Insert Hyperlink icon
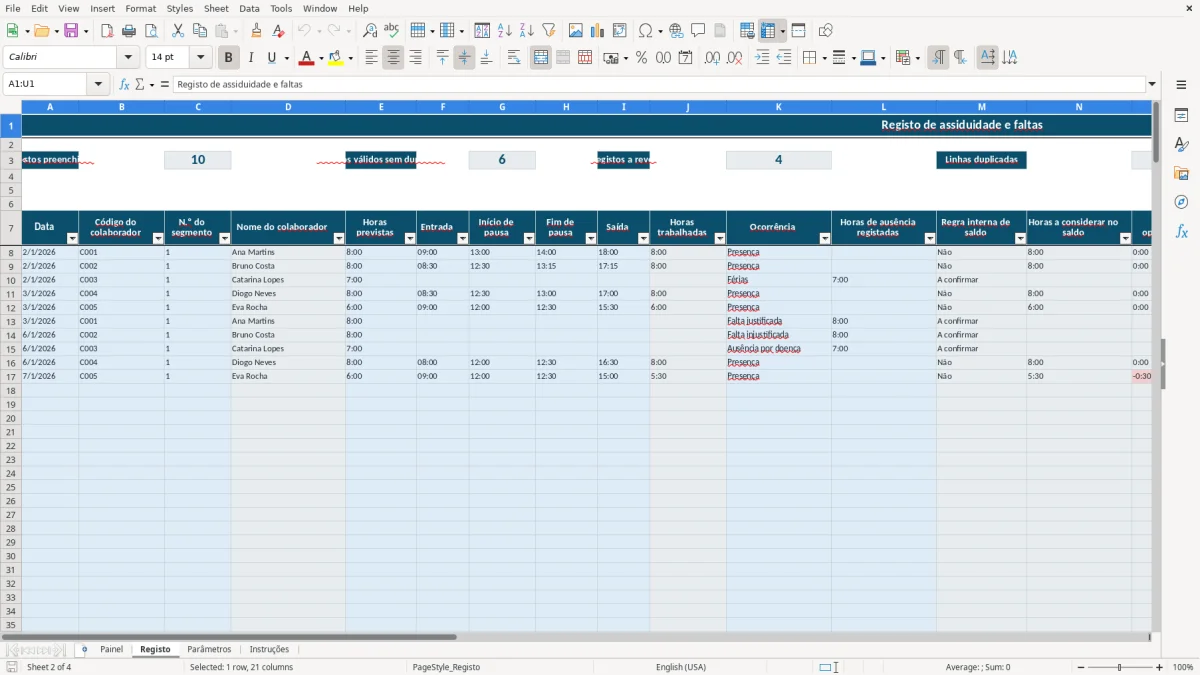1200x675 pixels. tap(676, 31)
